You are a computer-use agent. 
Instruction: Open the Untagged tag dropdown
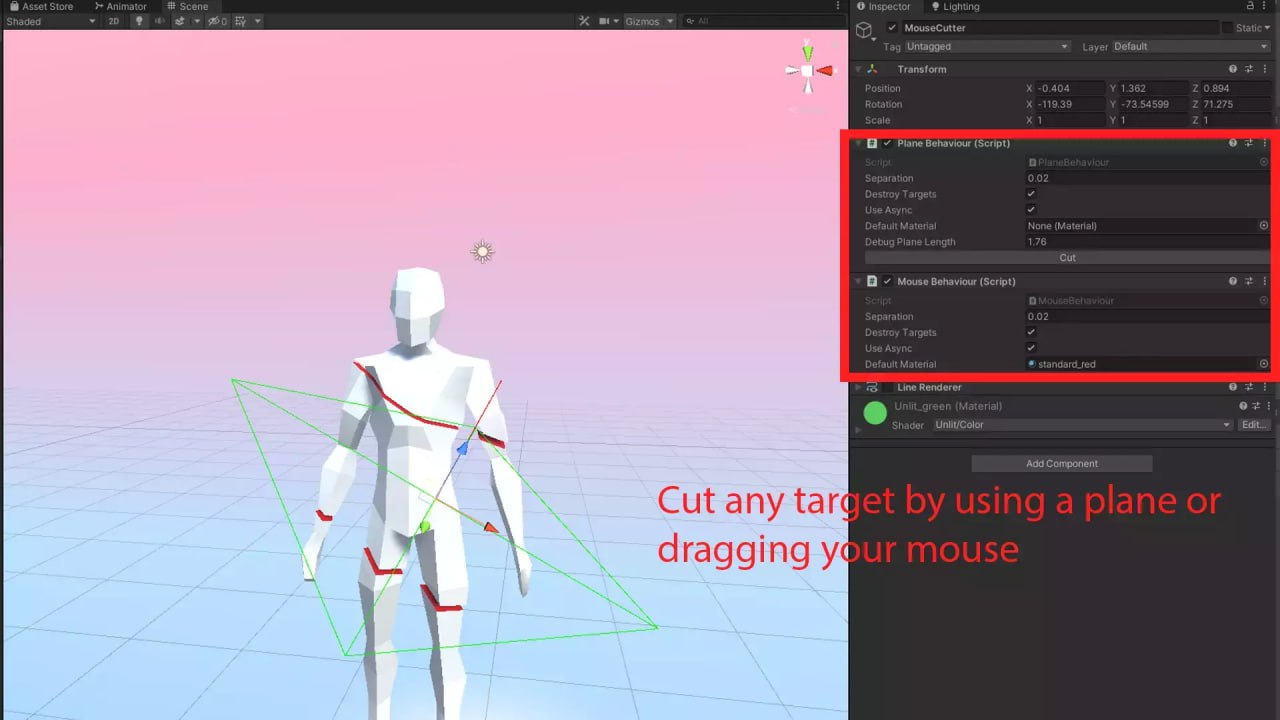pyautogui.click(x=985, y=46)
